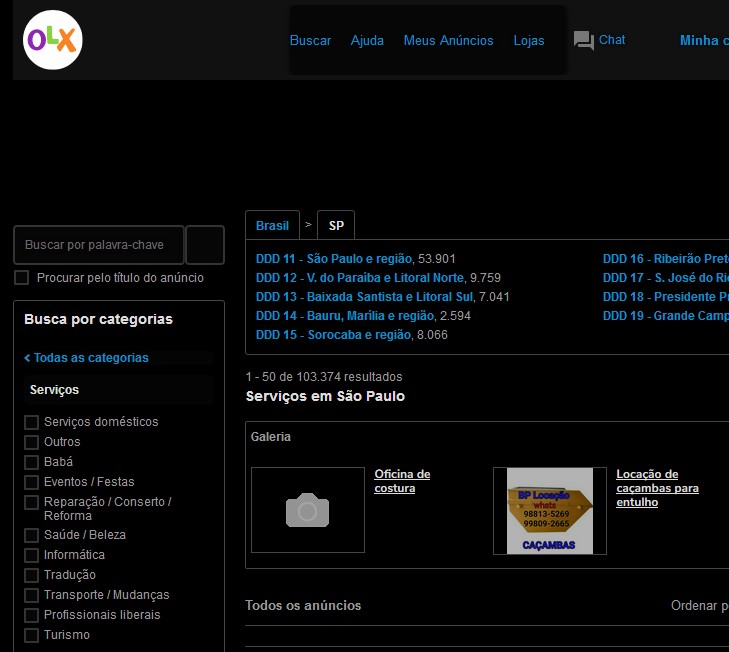Open DDD 11 - São Paulo e região
This screenshot has width=729, height=652.
(x=334, y=259)
